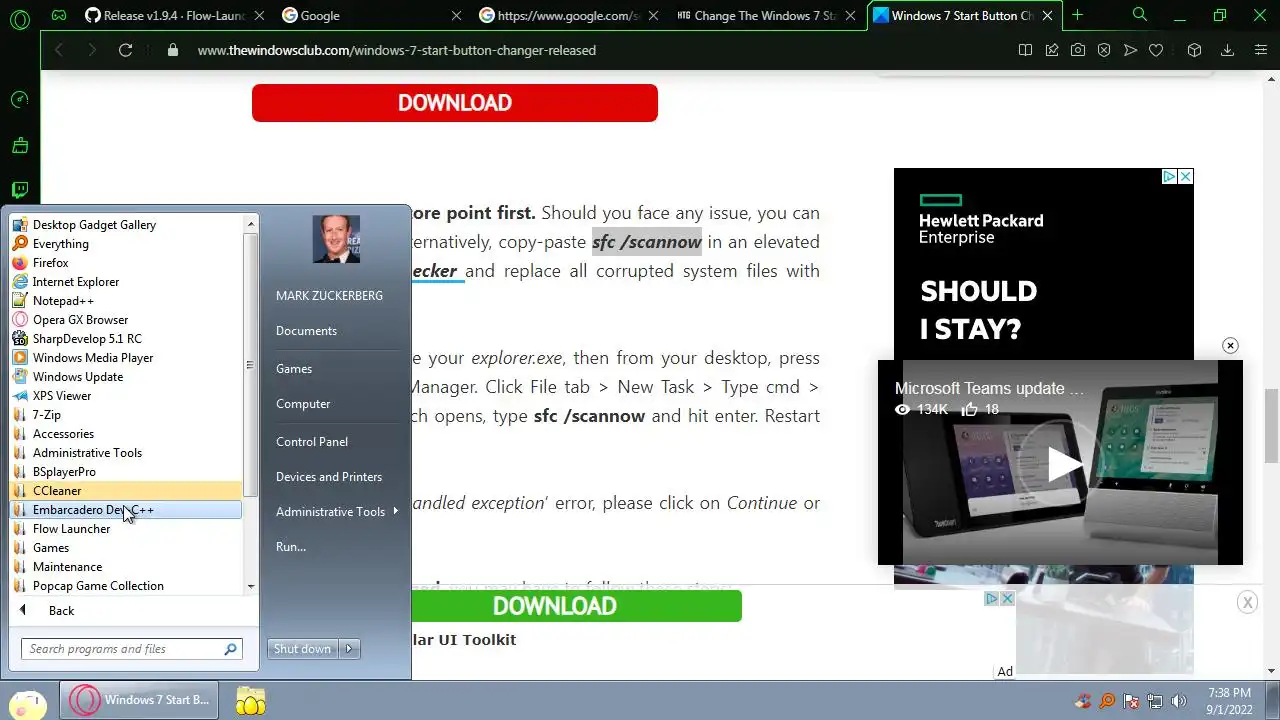Go back with browser back arrow

click(59, 50)
